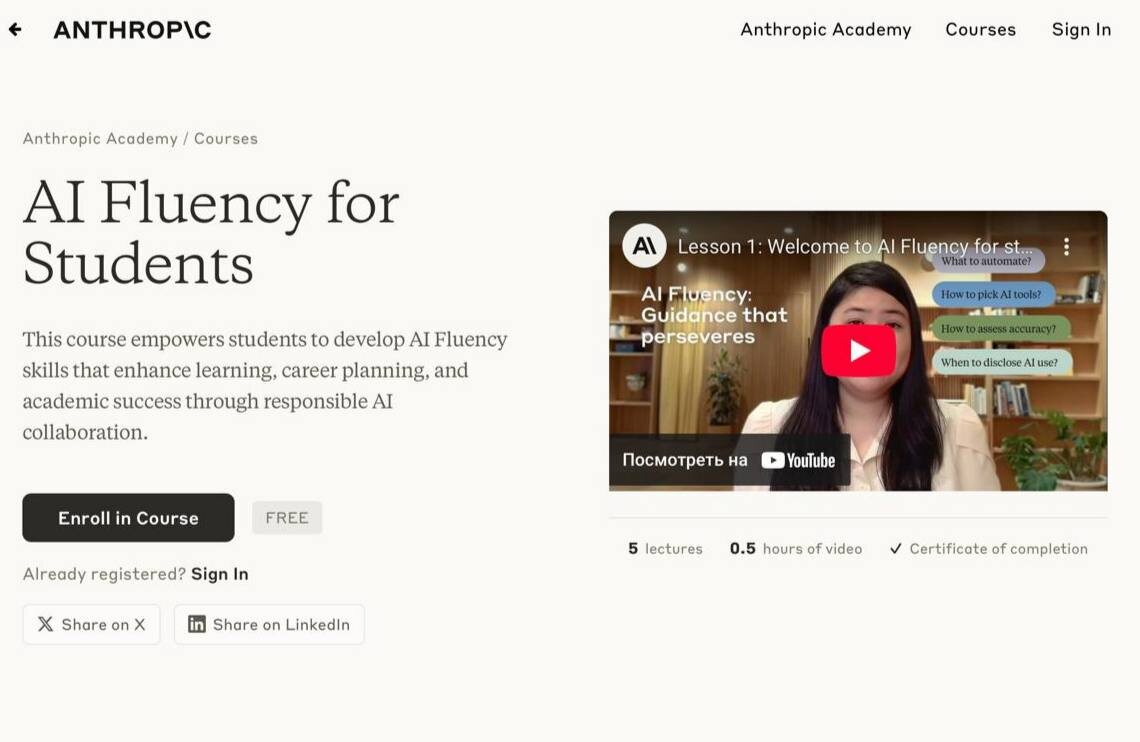Click the Anthropic channel avatar in video
This screenshot has width=1140, height=742.
pos(644,246)
